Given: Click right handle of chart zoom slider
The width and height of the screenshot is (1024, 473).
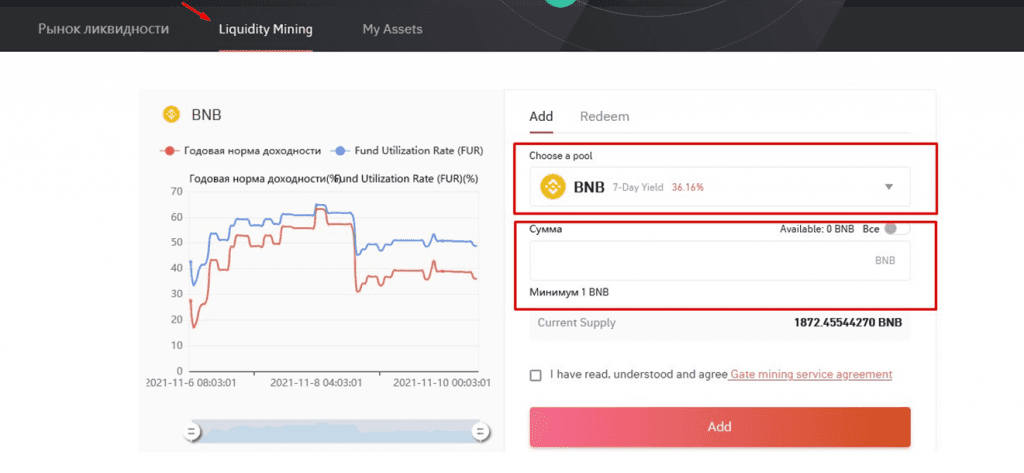Looking at the screenshot, I should pyautogui.click(x=481, y=431).
